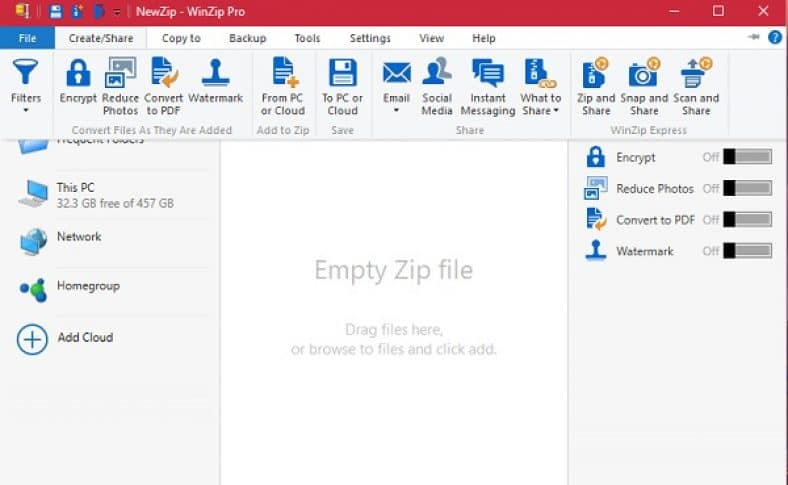Click 'Drag files here,' text
This screenshot has width=788, height=485.
click(x=393, y=330)
